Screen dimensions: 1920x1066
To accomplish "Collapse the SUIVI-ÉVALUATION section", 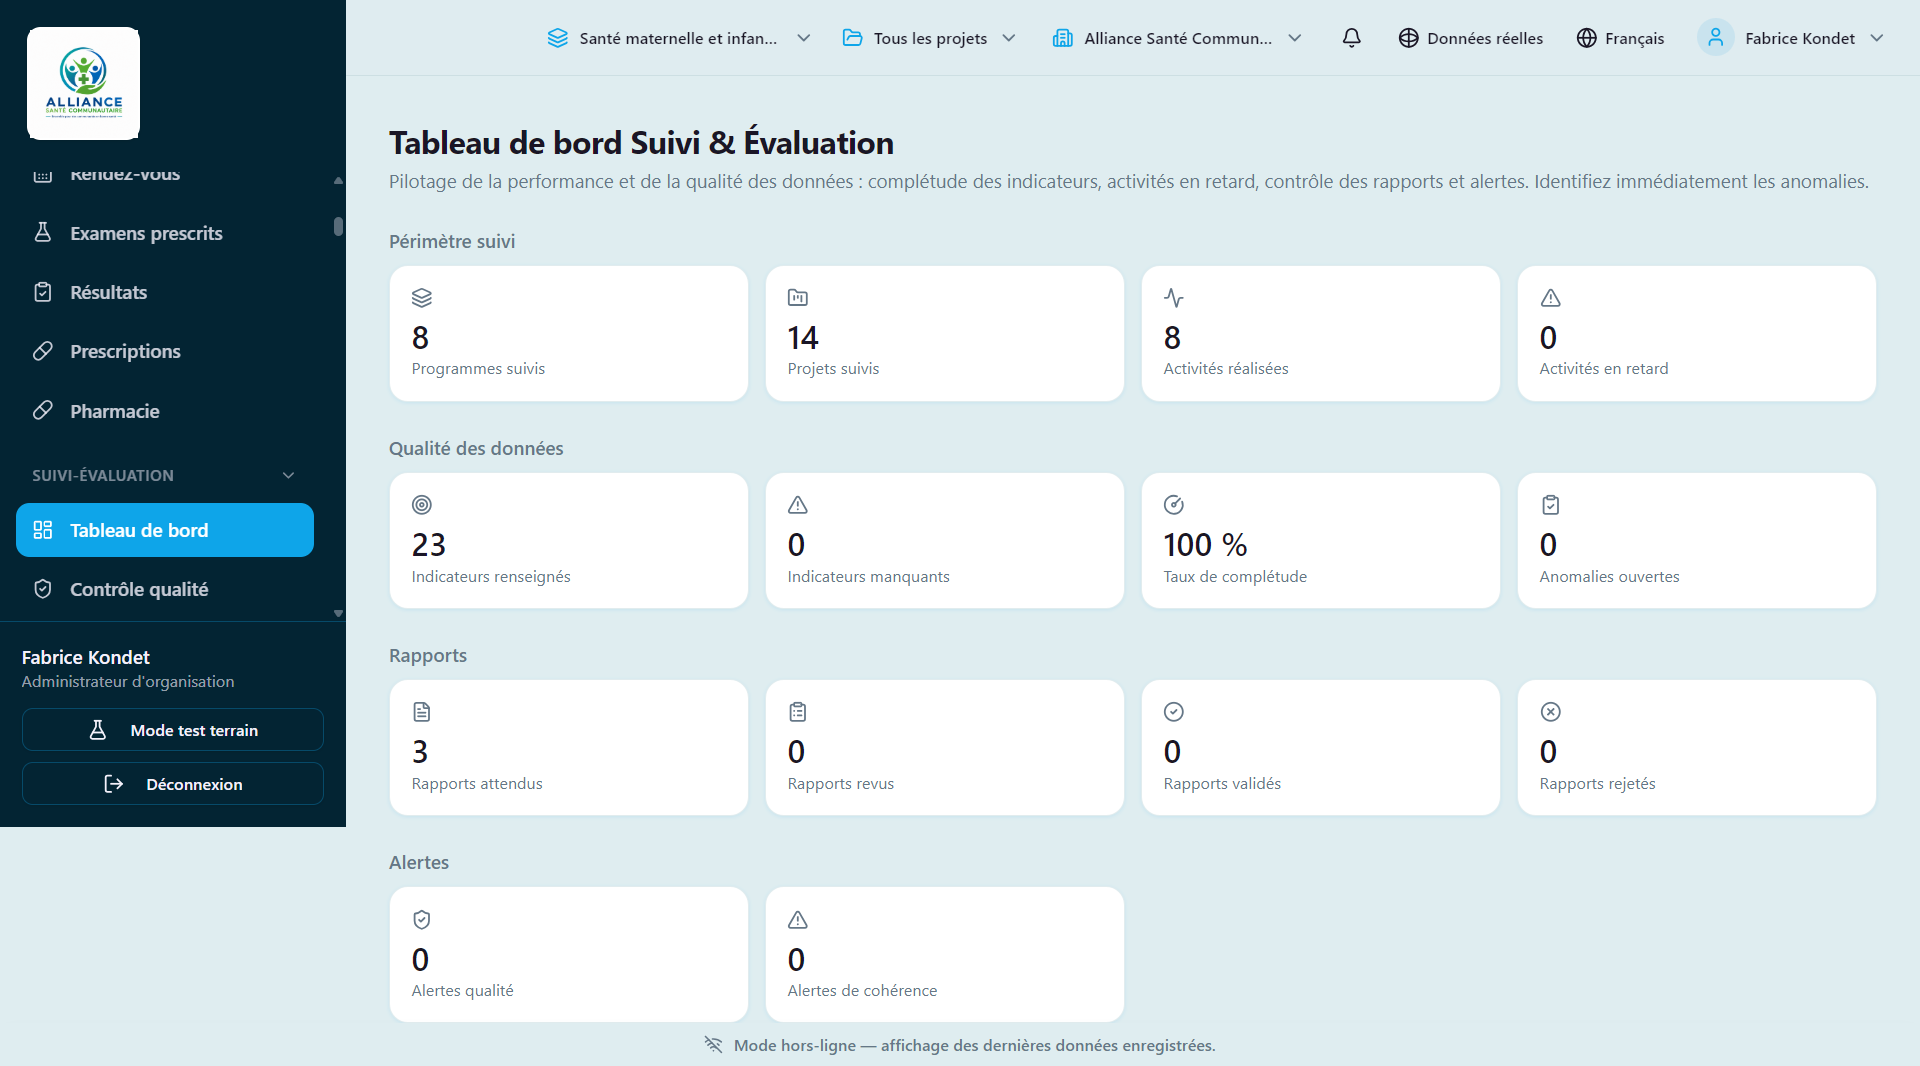I will (165, 475).
